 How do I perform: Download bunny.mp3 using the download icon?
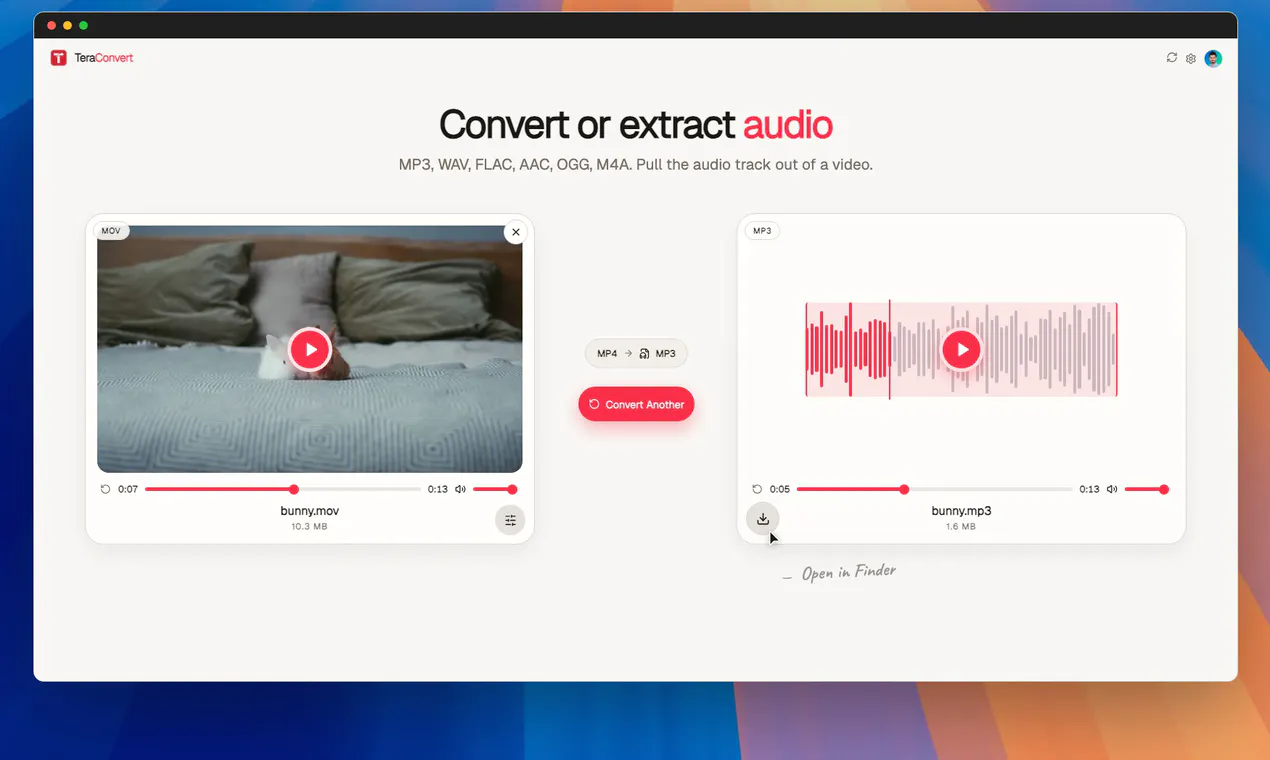pos(763,518)
